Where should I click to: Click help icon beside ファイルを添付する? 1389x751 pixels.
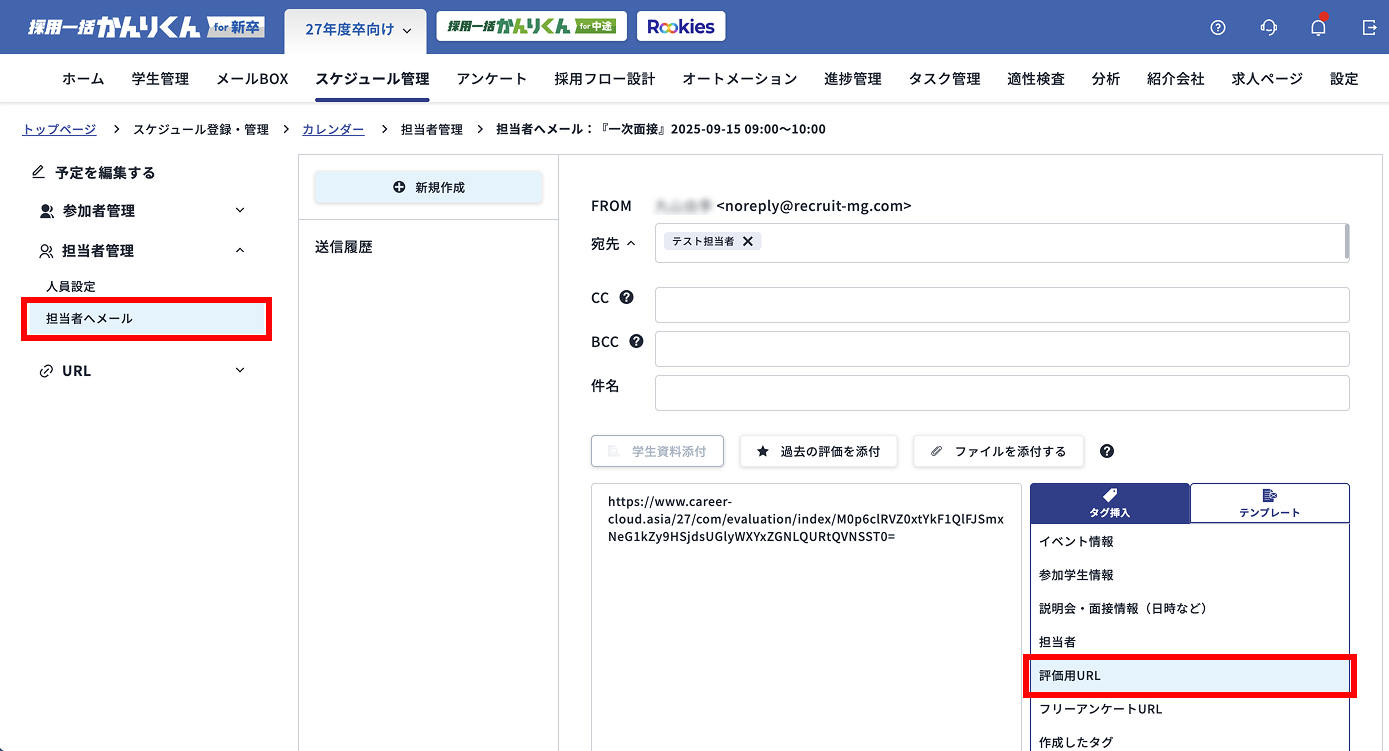coord(1107,451)
